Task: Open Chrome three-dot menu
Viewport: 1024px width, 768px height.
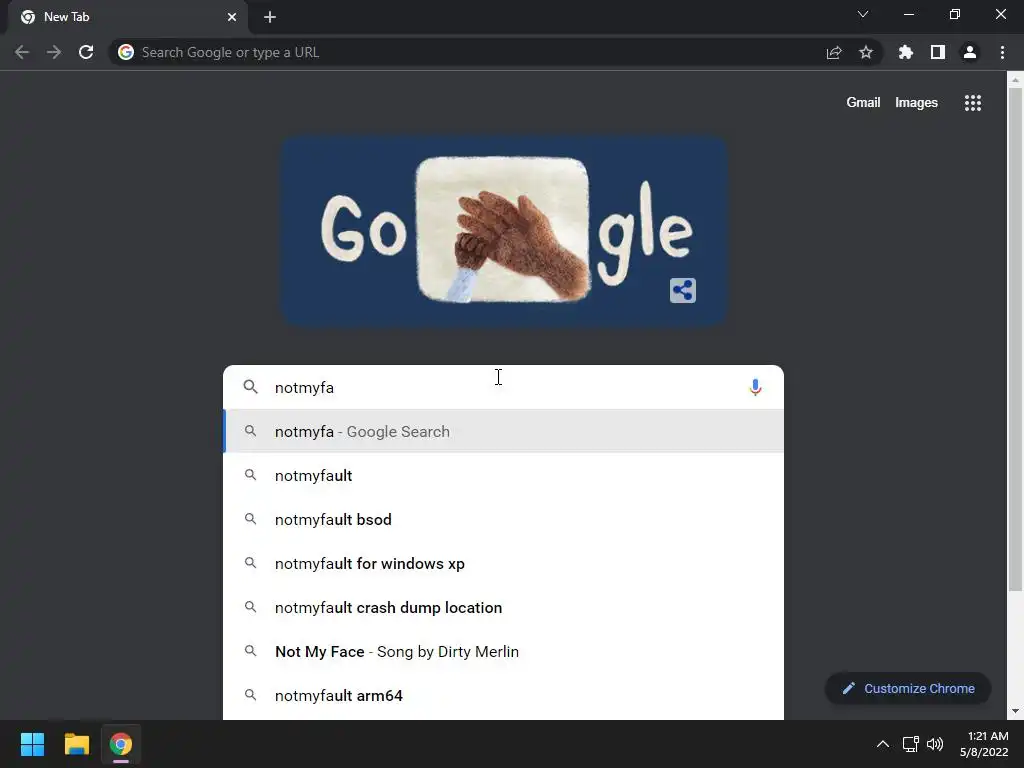Action: (x=1002, y=52)
